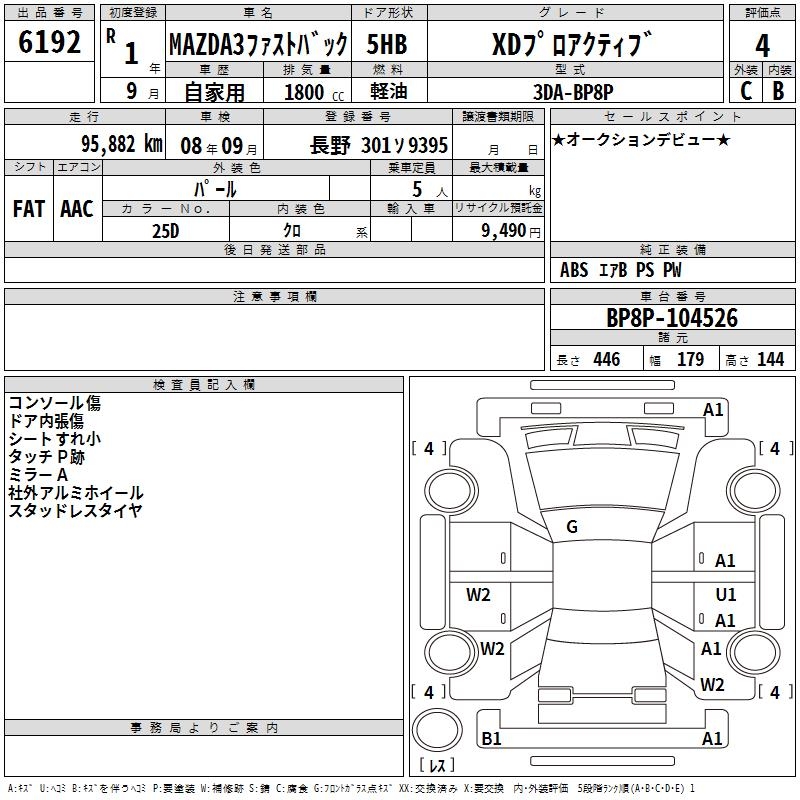Viewport: 800px width, 800px height.
Task: Click the G mark on the windshield
Action: (572, 527)
